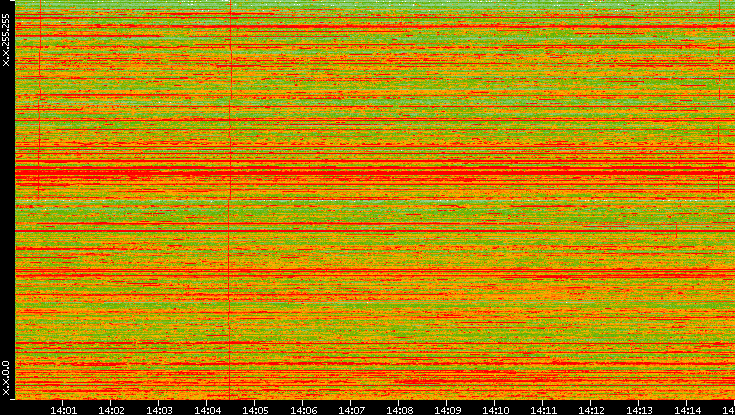
Task: Select the 14:06 tick label
Action: (x=303, y=410)
